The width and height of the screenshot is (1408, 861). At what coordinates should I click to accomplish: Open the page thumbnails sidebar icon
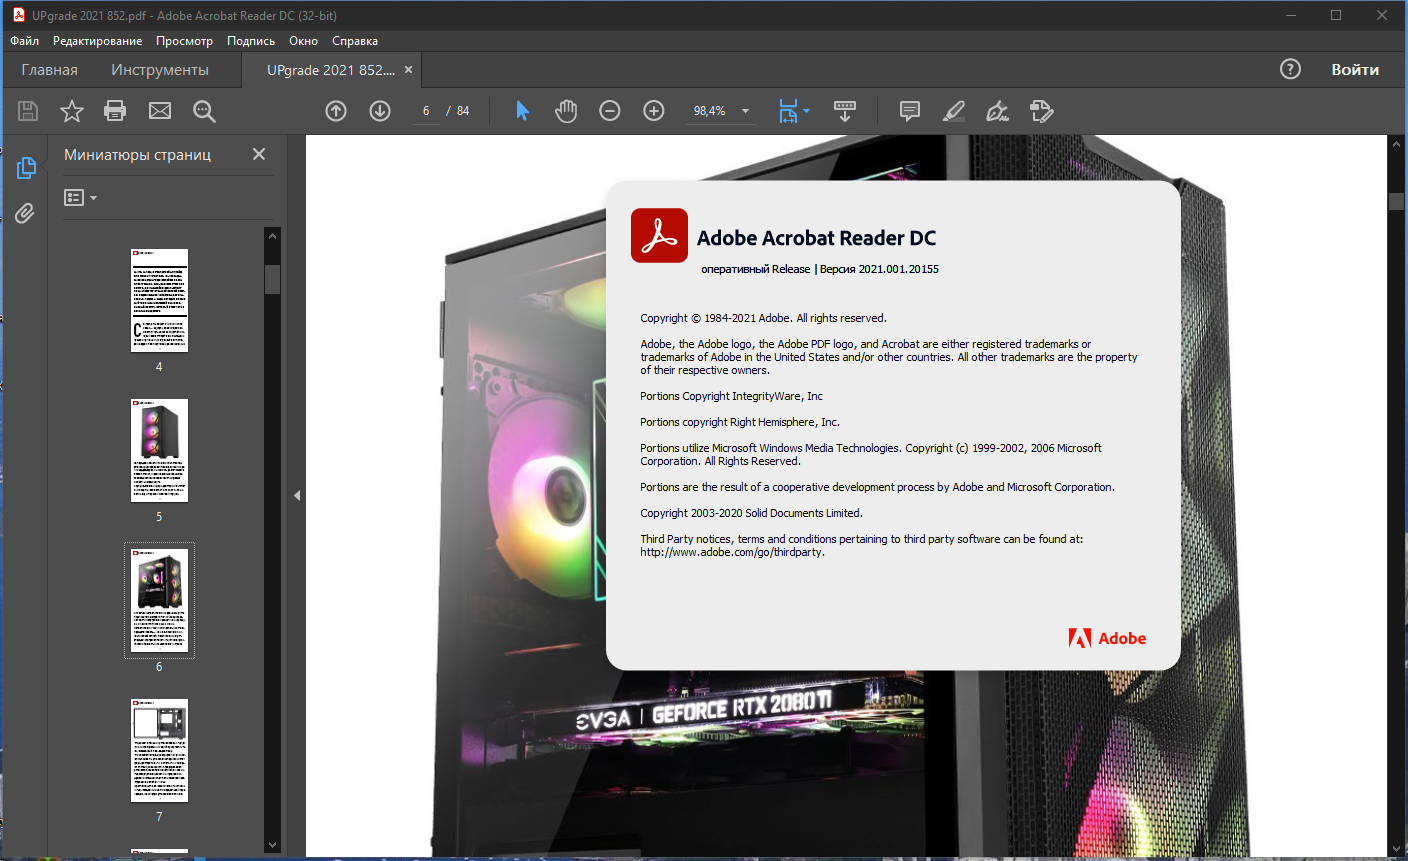pos(26,168)
